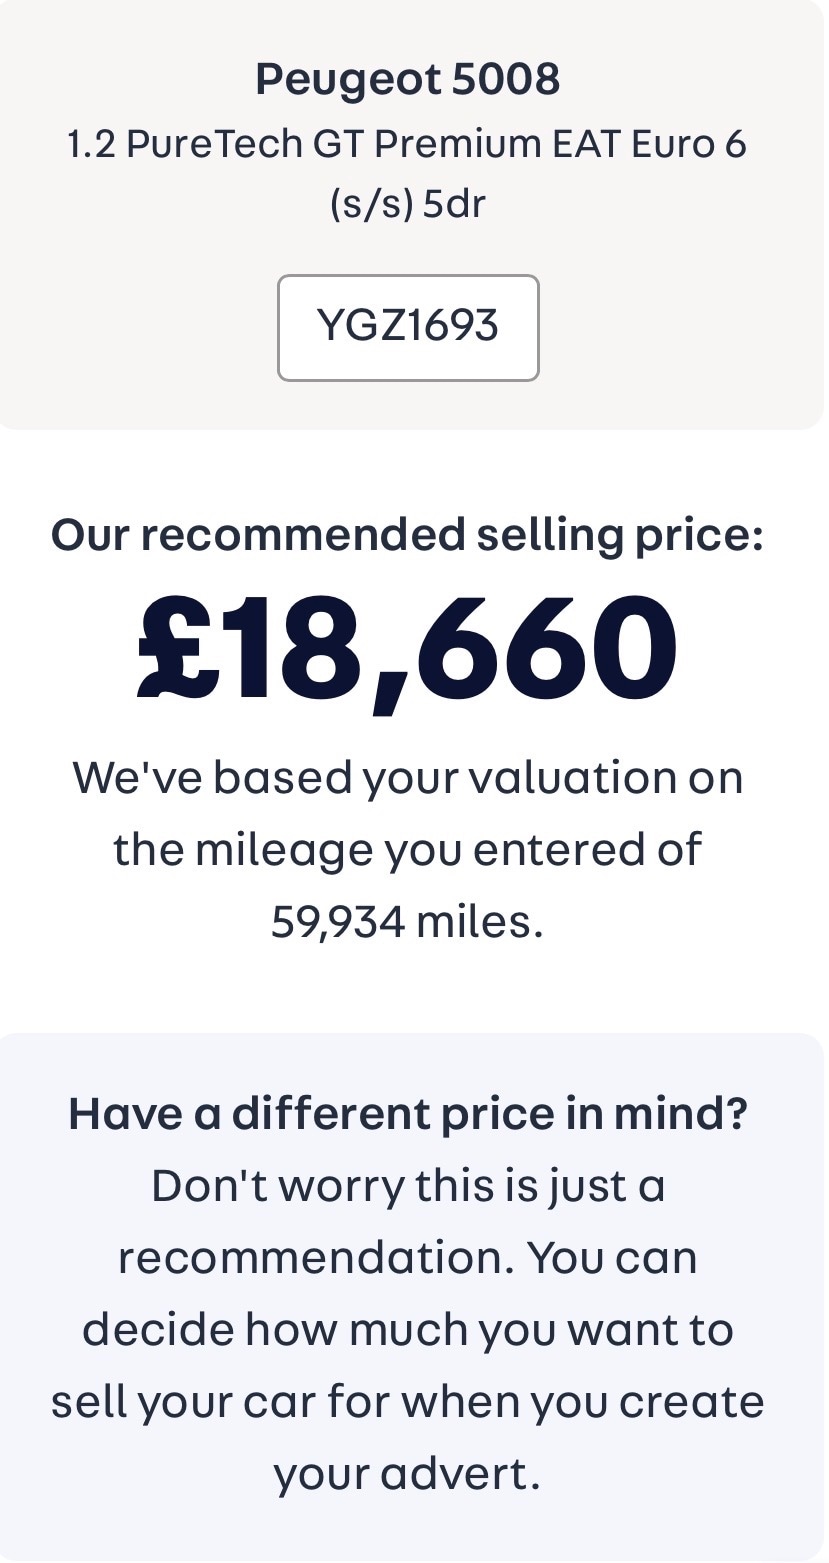Screen dimensions: 829x1563
Task: Tap sell your car for when you create
Action: tap(407, 1401)
